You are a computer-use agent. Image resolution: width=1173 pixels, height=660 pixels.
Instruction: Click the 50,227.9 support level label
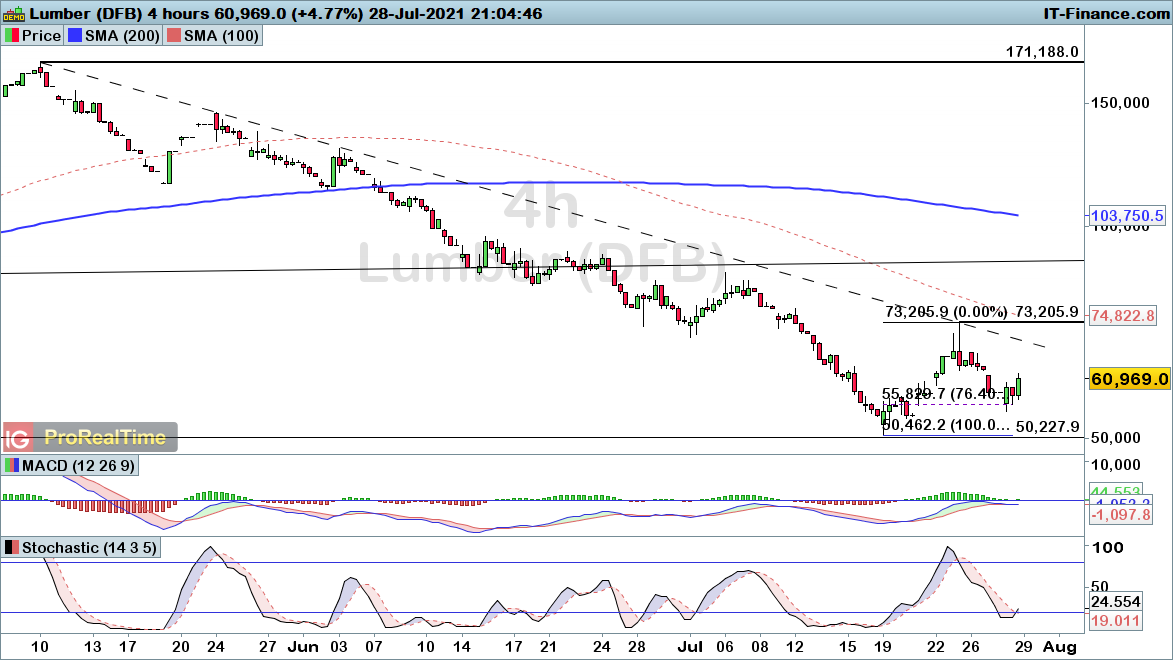click(x=1047, y=427)
